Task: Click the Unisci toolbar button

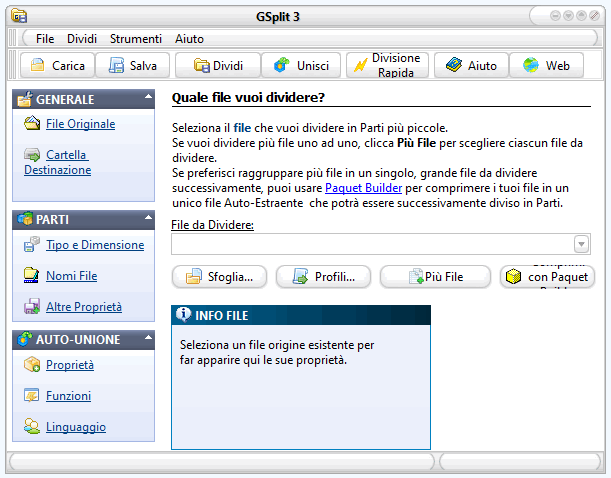Action: (x=301, y=65)
